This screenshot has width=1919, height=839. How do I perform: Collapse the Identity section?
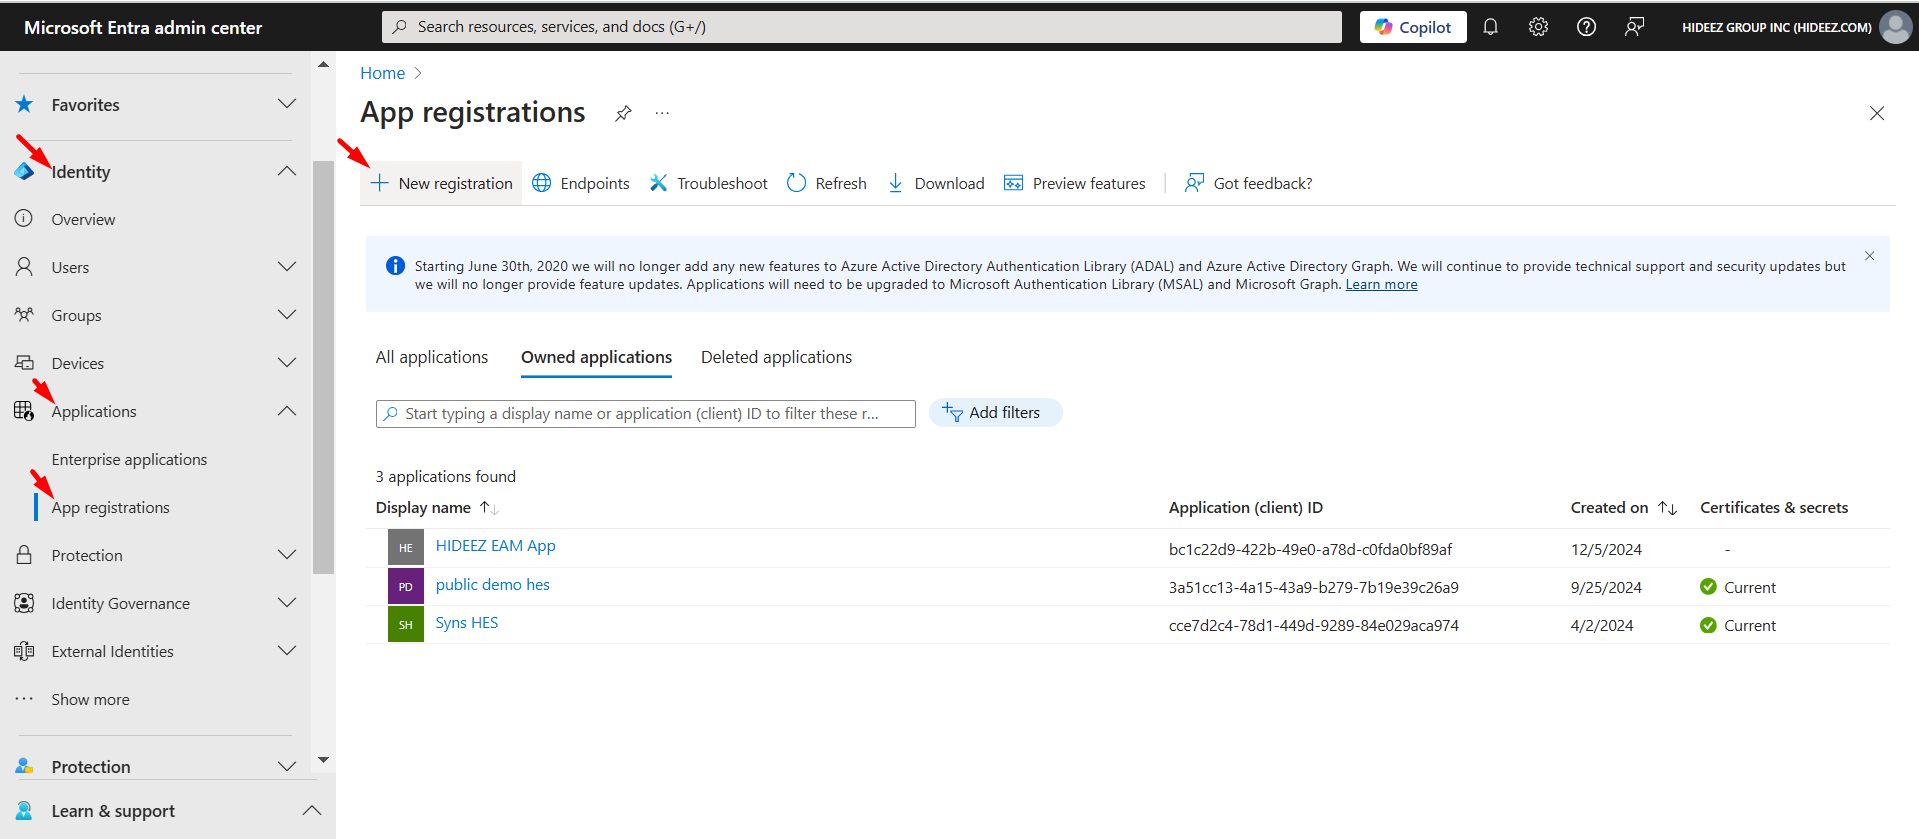pos(286,171)
